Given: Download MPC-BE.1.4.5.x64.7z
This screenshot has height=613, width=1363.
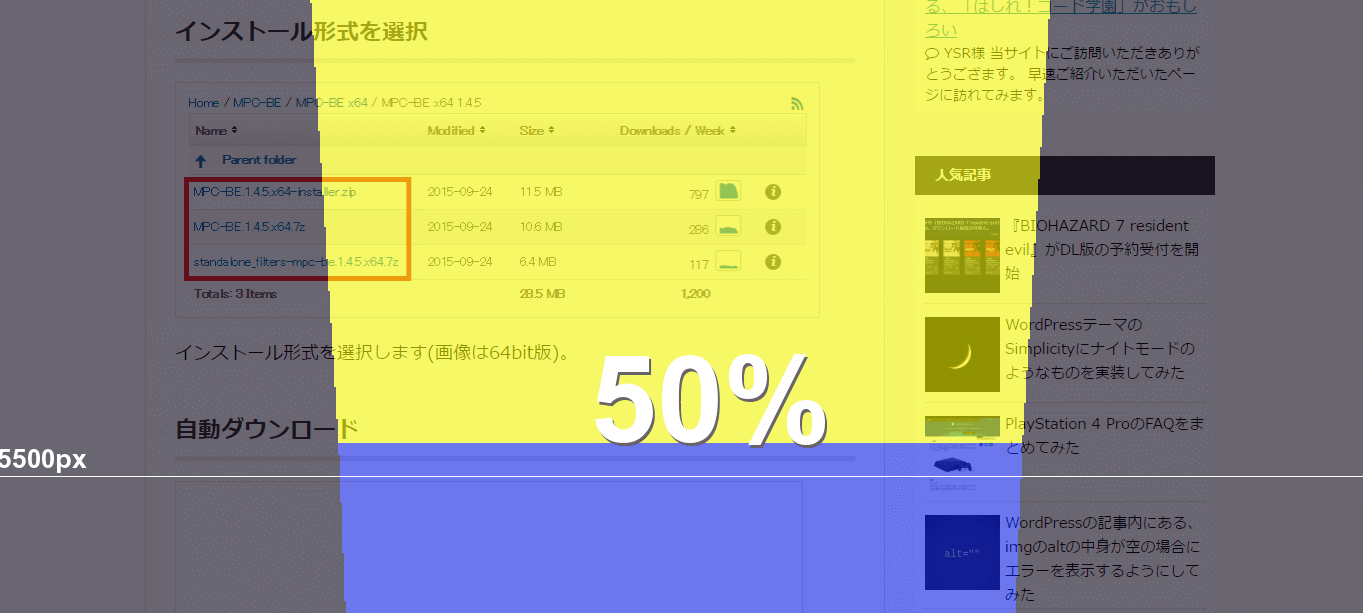Looking at the screenshot, I should (x=249, y=227).
